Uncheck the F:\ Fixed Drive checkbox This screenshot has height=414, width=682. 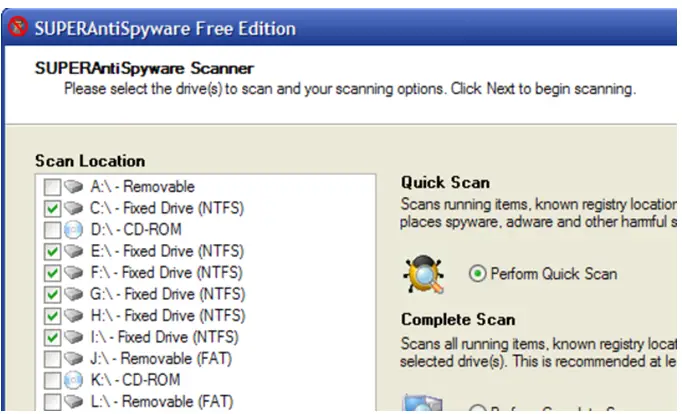click(x=52, y=273)
